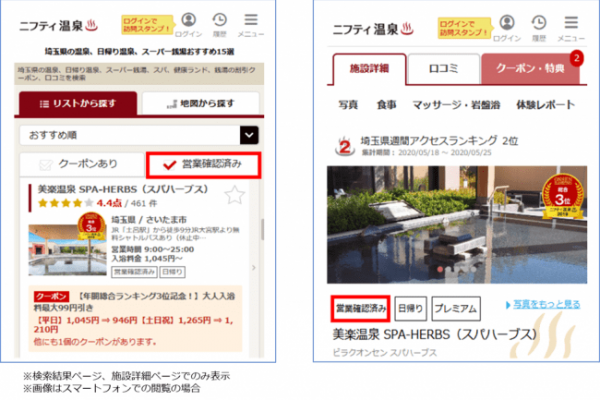Click ranking number 2 badge icon
This screenshot has width=600, height=400.
pyautogui.click(x=345, y=147)
